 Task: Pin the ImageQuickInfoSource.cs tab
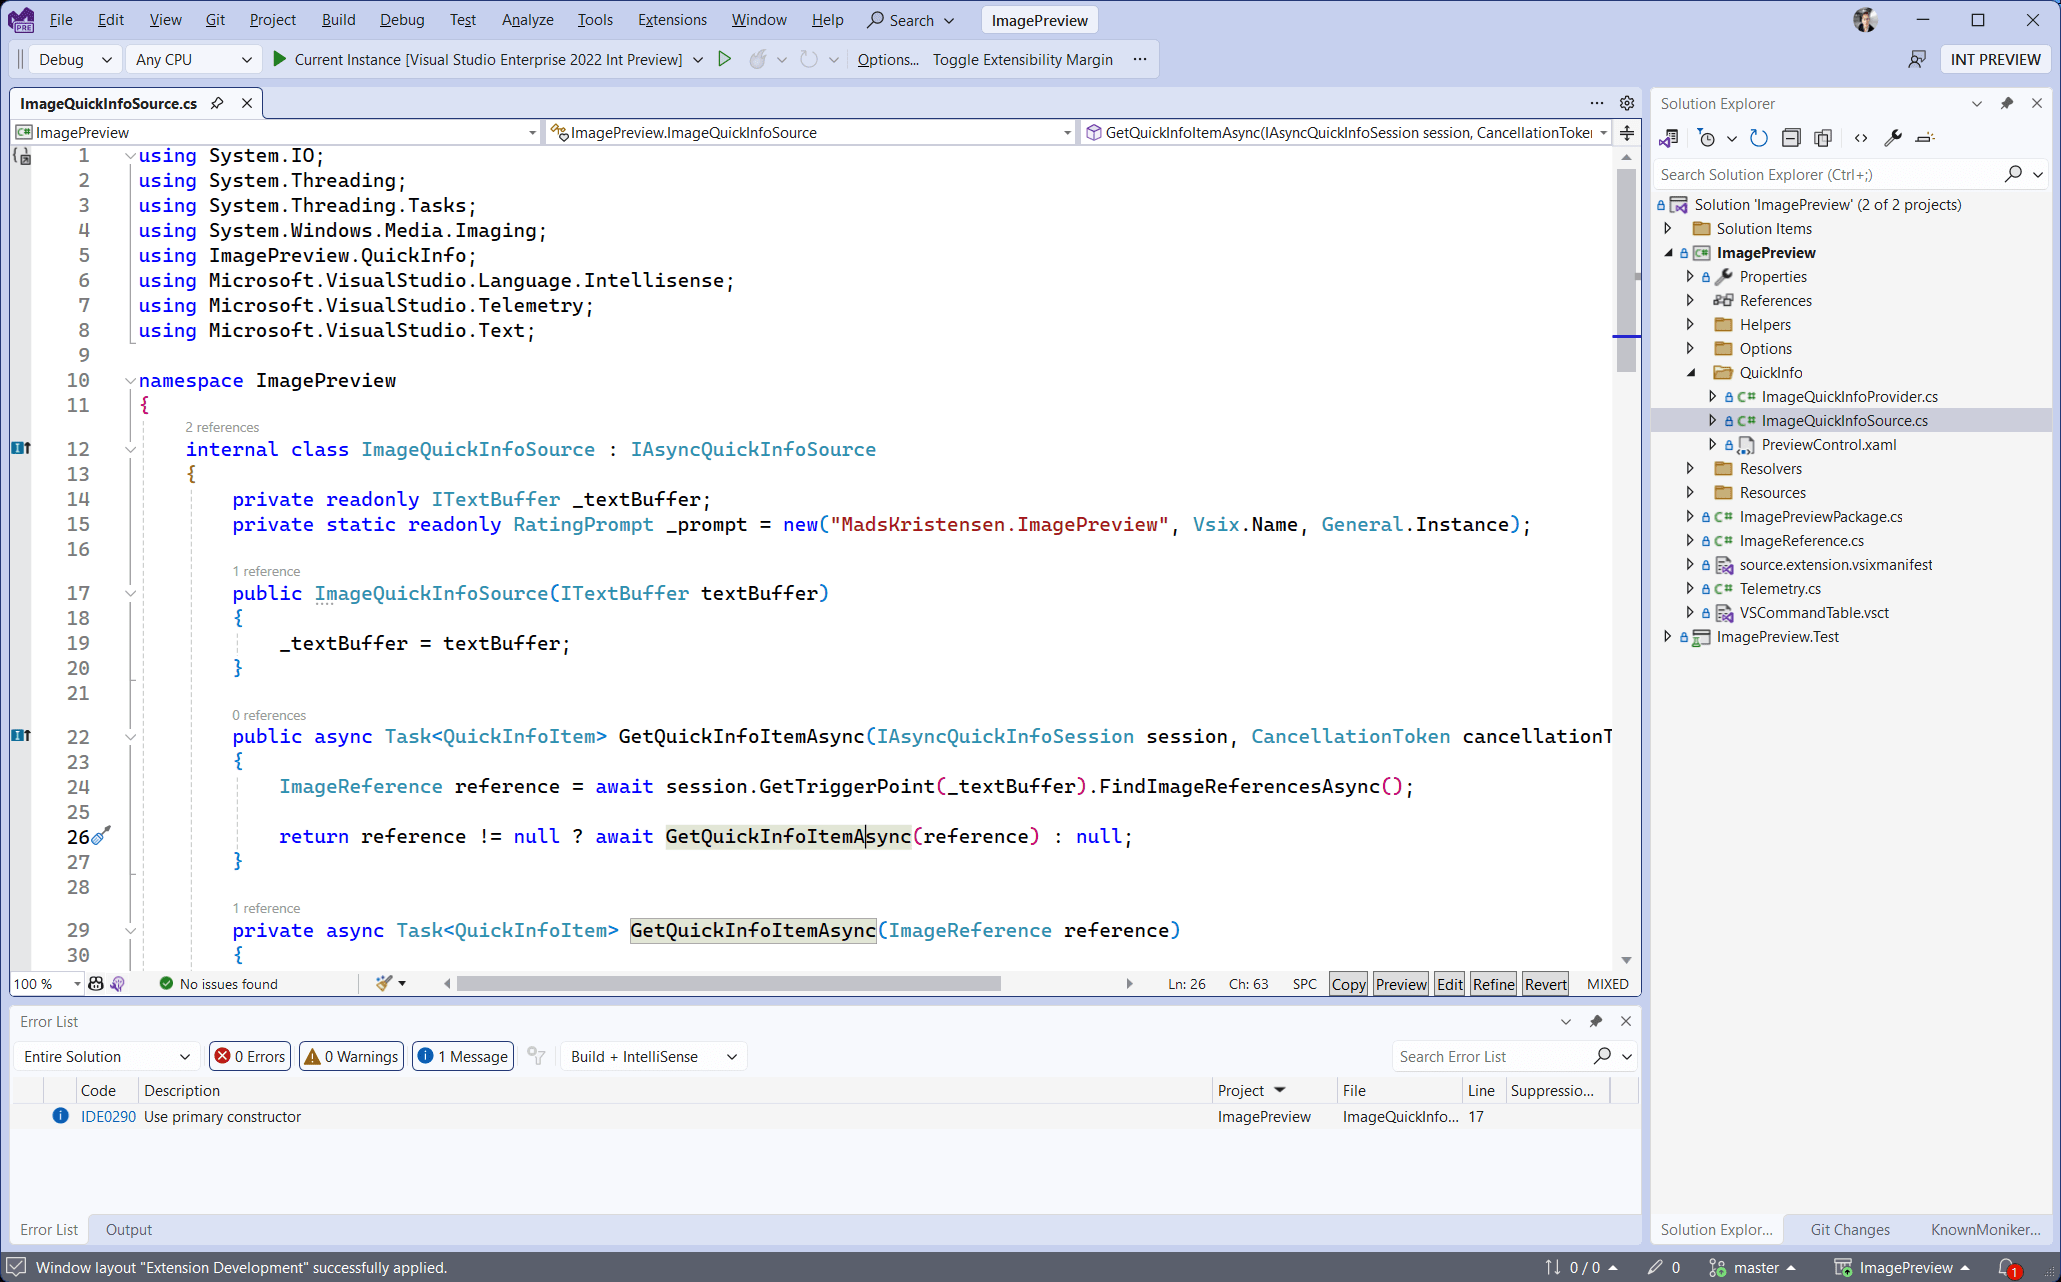217,103
